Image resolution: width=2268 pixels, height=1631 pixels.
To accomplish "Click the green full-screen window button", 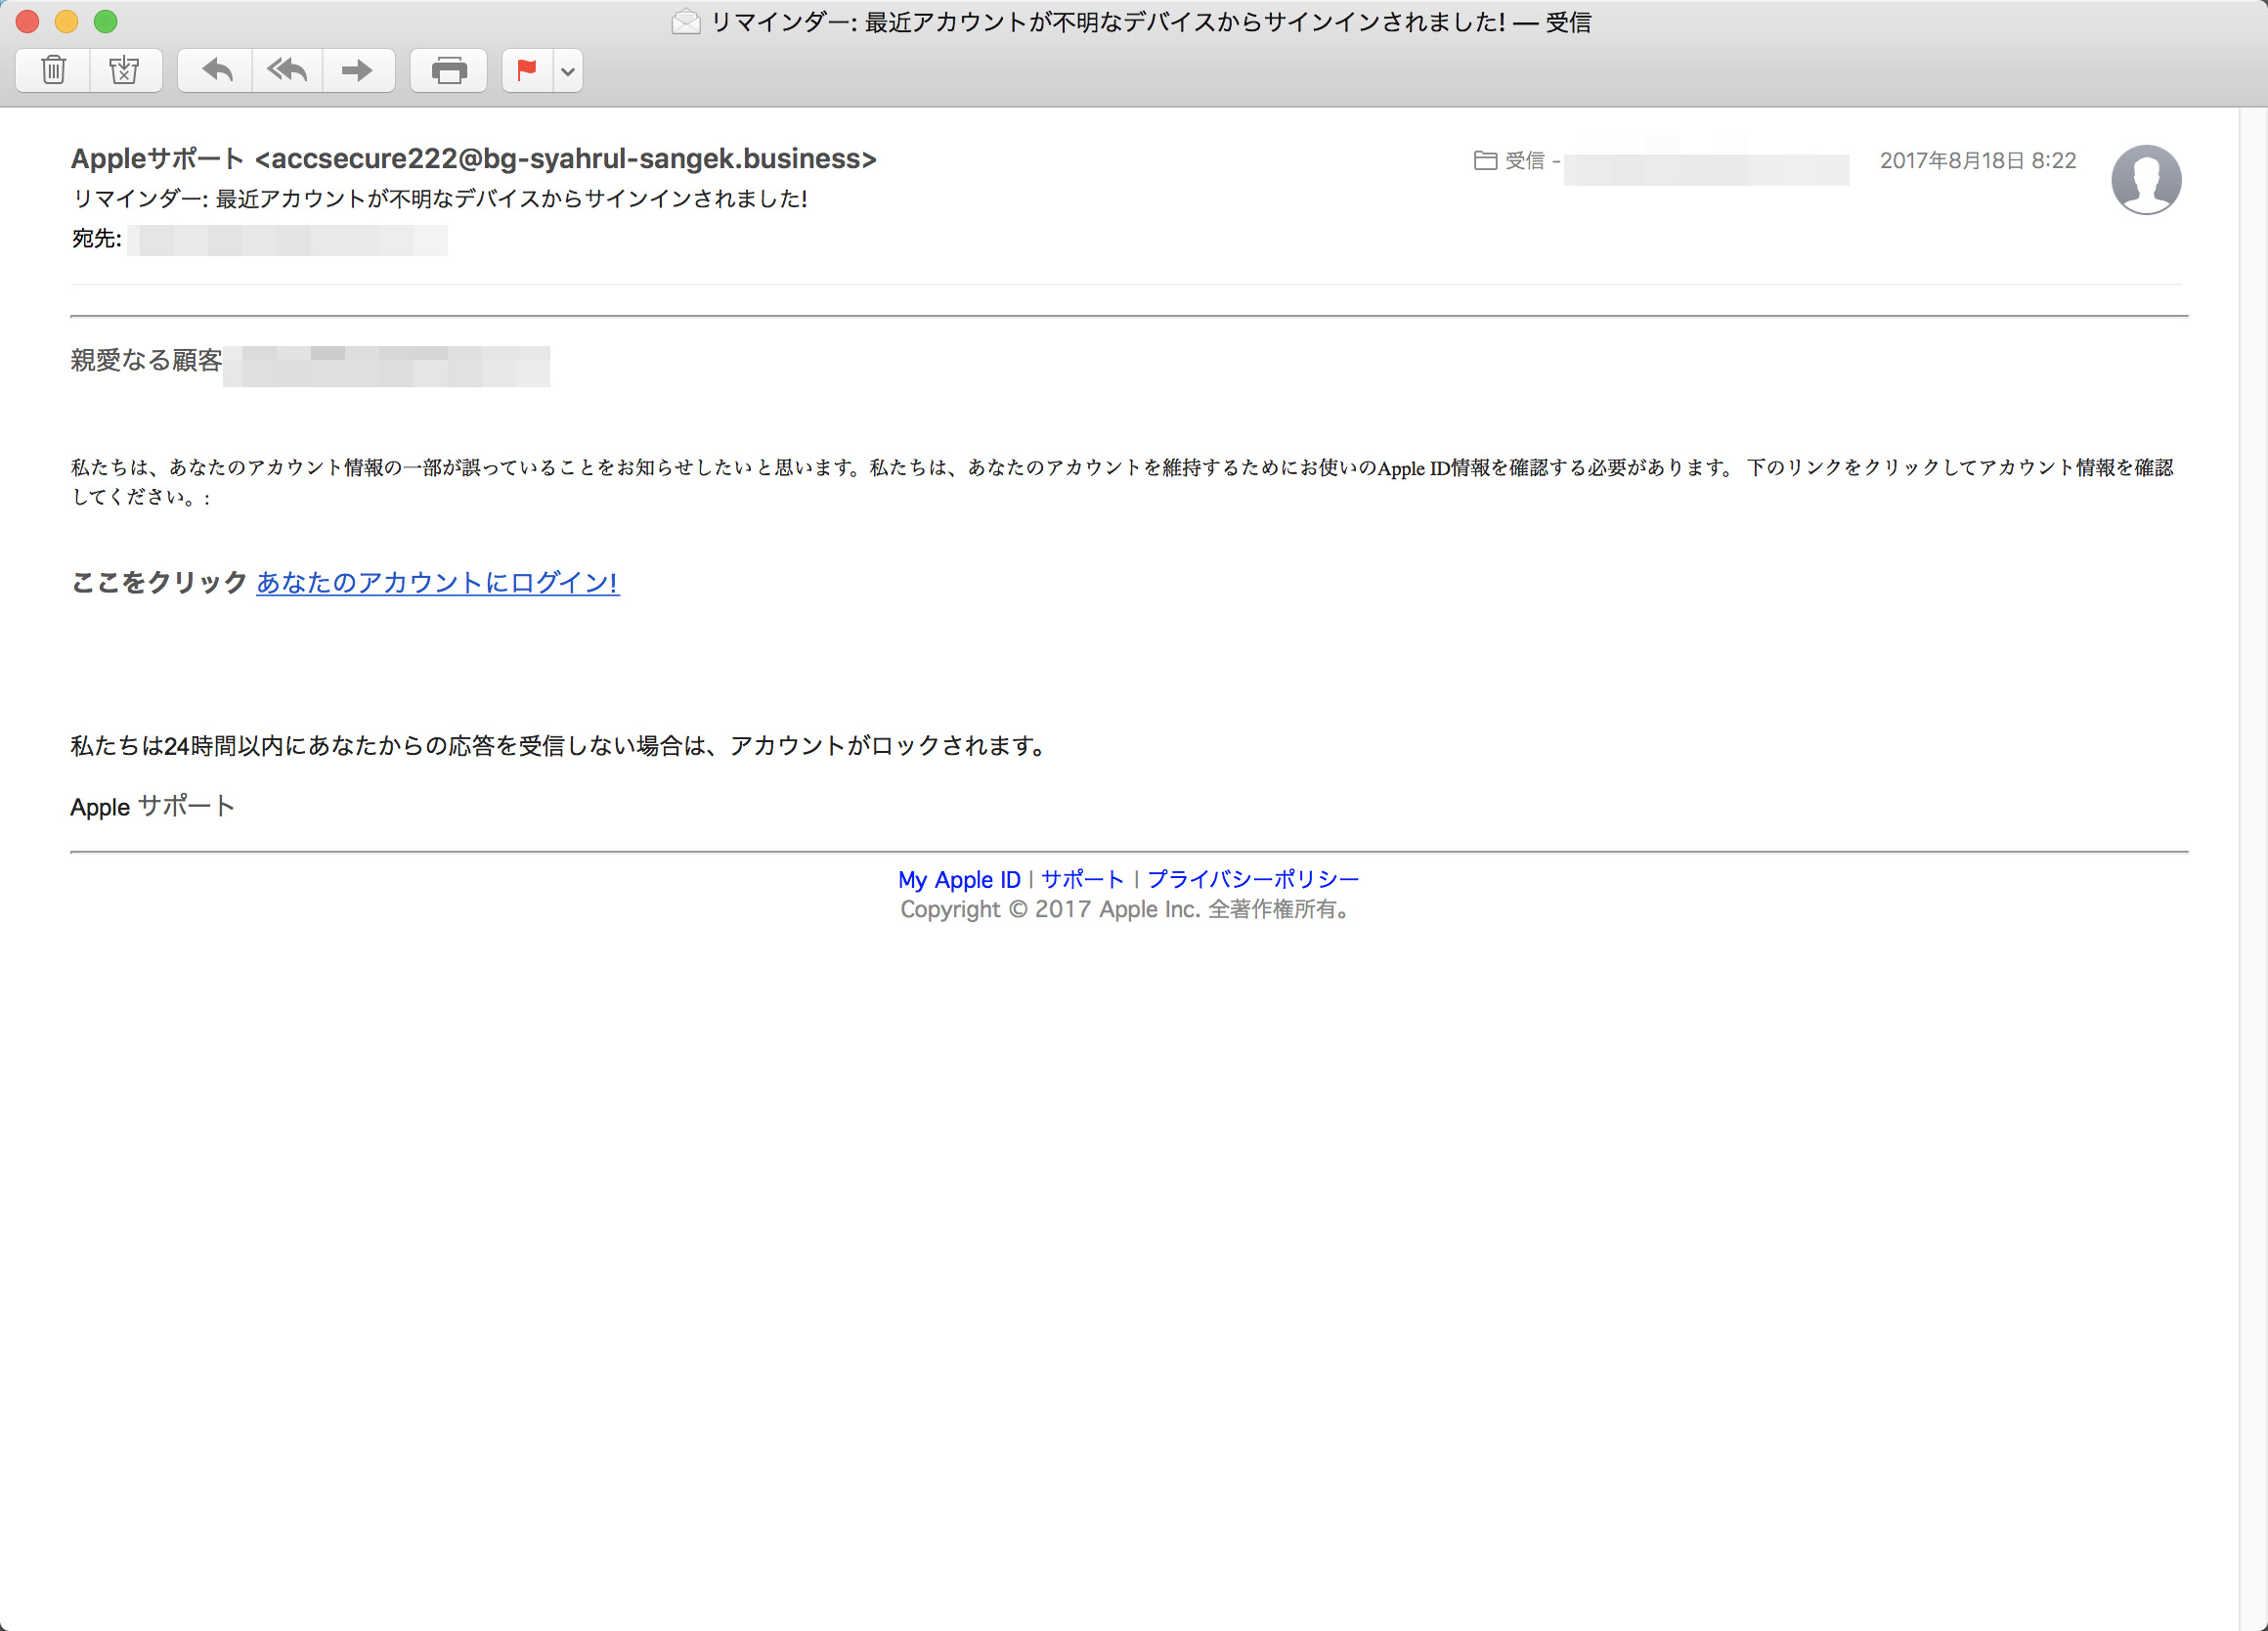I will coord(106,21).
